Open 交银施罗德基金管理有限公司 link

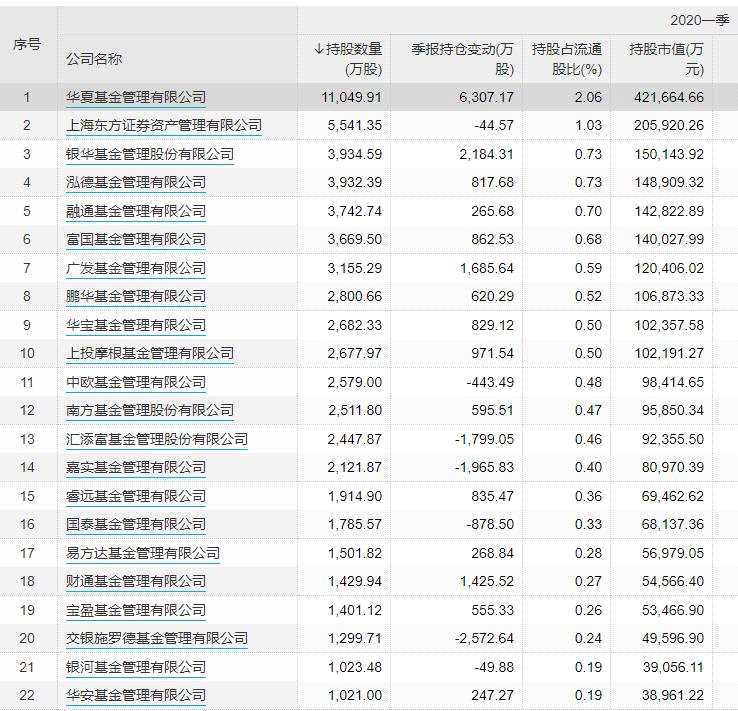[157, 638]
